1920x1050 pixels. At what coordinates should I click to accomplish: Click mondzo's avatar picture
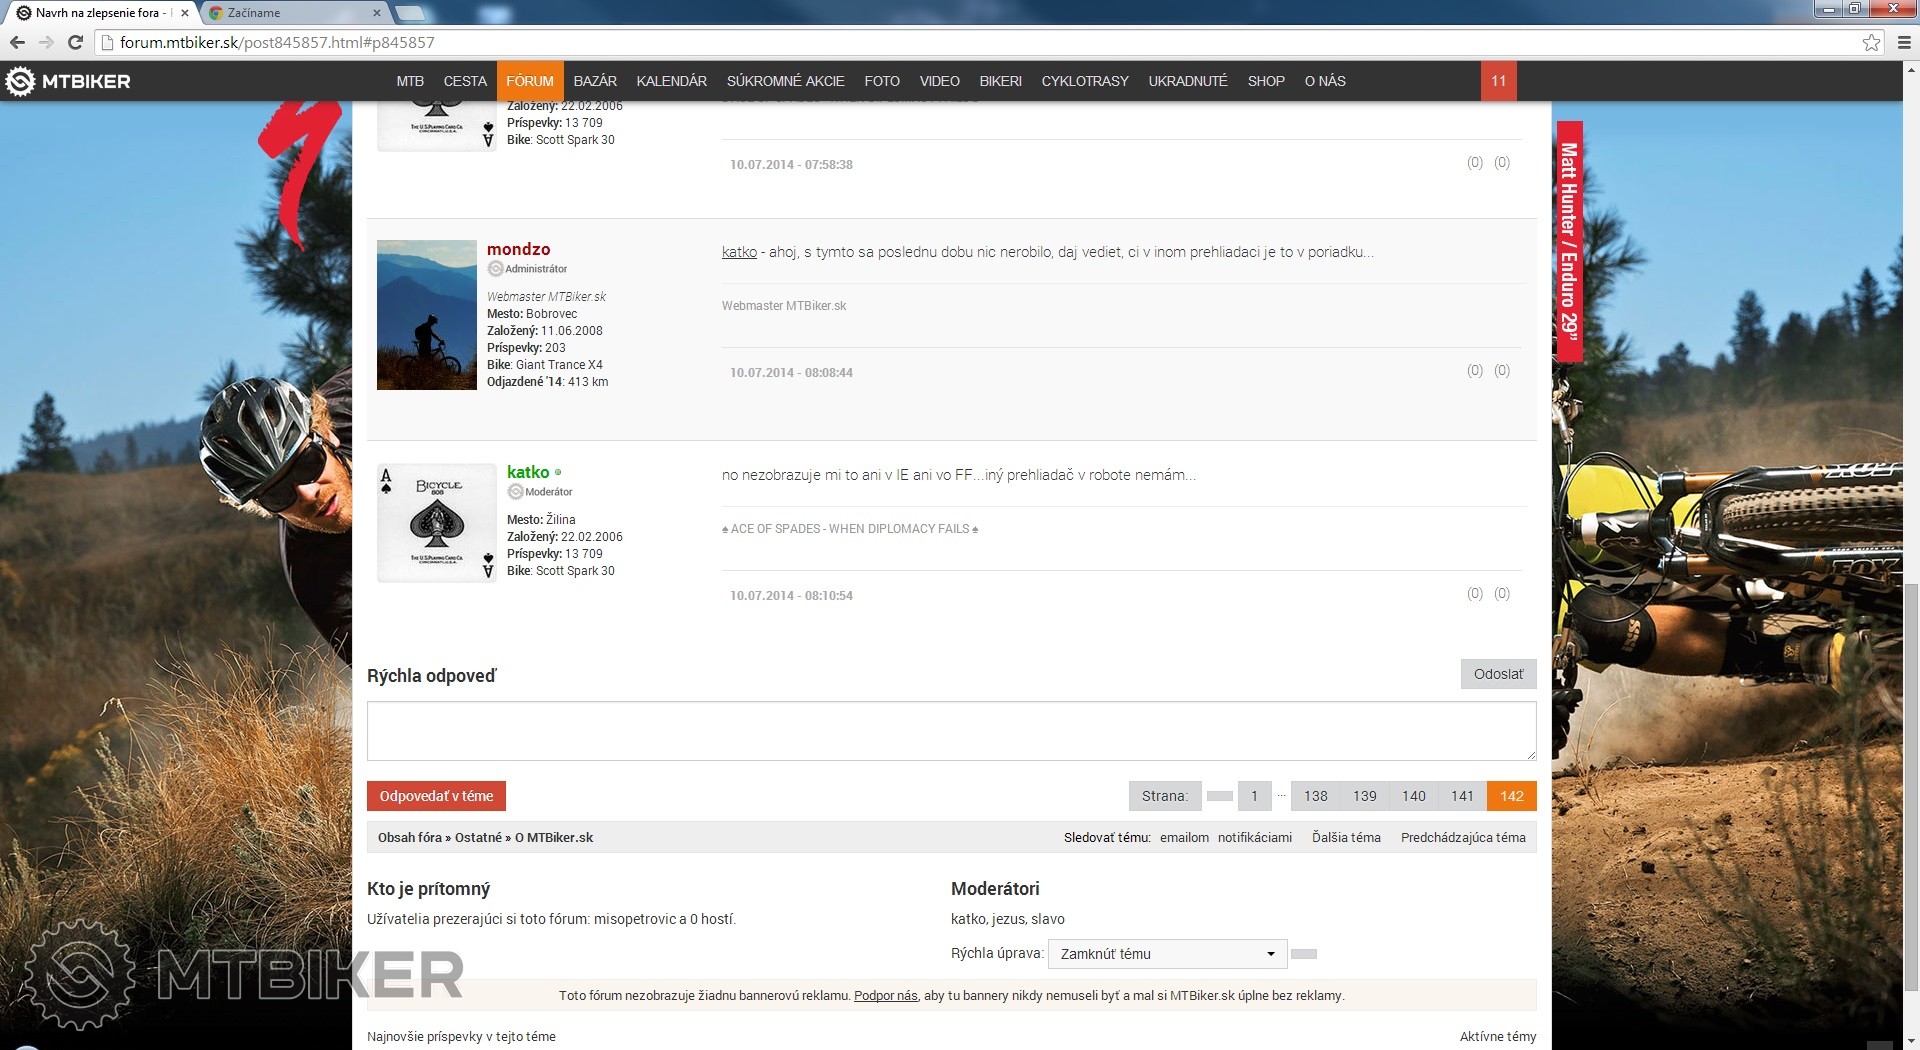point(426,315)
